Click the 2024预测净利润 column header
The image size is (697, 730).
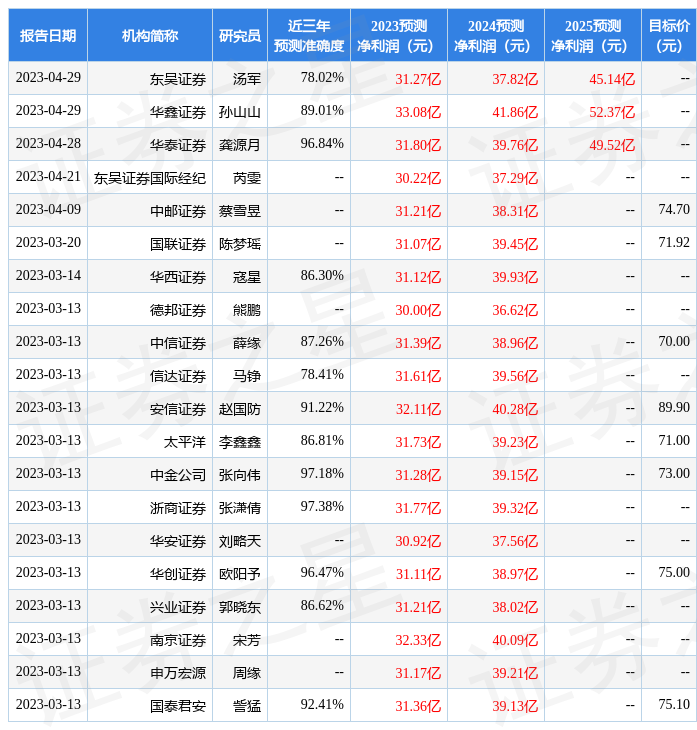tap(496, 35)
